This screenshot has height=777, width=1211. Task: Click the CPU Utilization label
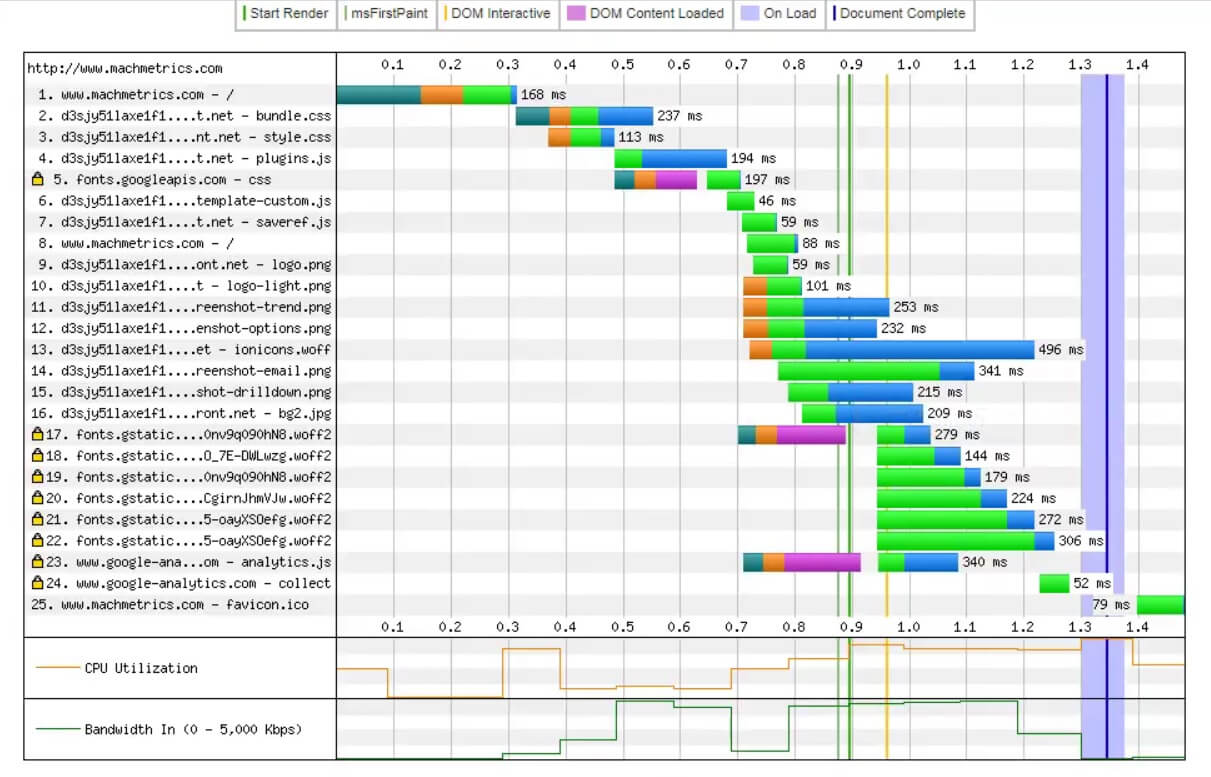click(141, 668)
